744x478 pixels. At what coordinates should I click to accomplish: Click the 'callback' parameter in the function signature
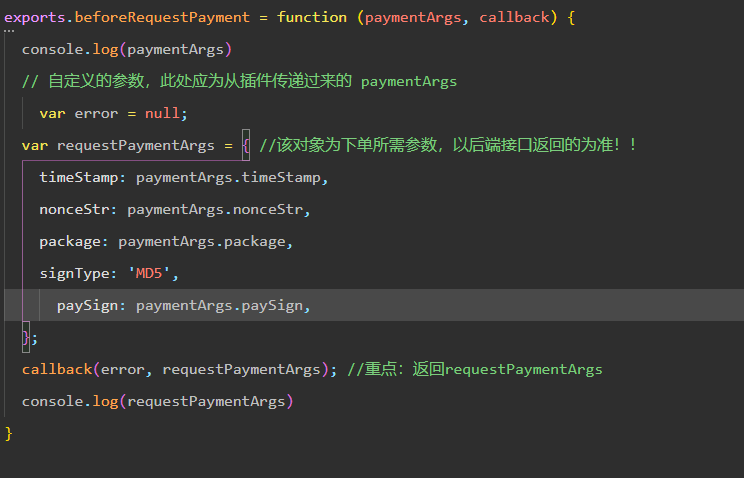click(x=514, y=18)
